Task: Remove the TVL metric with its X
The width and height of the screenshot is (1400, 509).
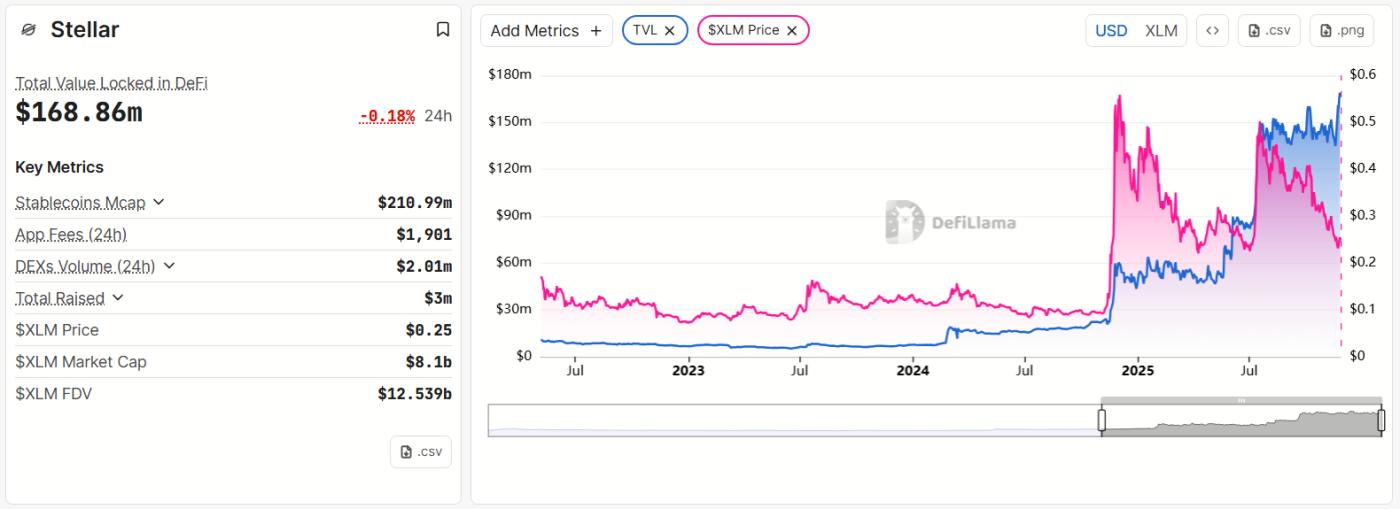Action: click(x=670, y=31)
